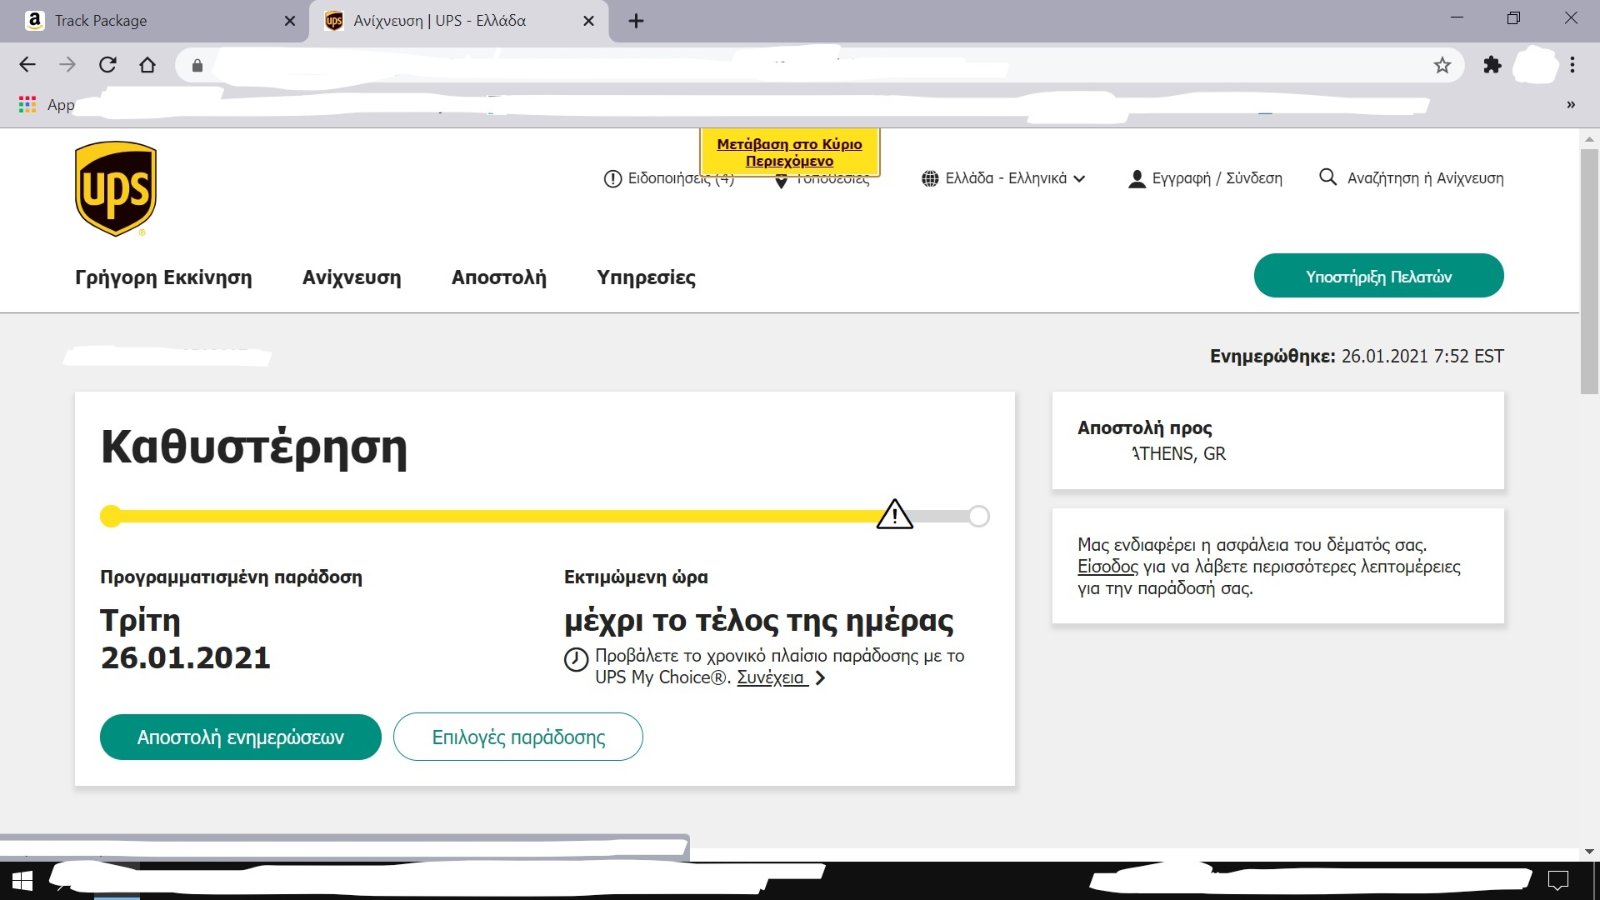Click the Αποστολή ενημερώσεων button

click(241, 737)
